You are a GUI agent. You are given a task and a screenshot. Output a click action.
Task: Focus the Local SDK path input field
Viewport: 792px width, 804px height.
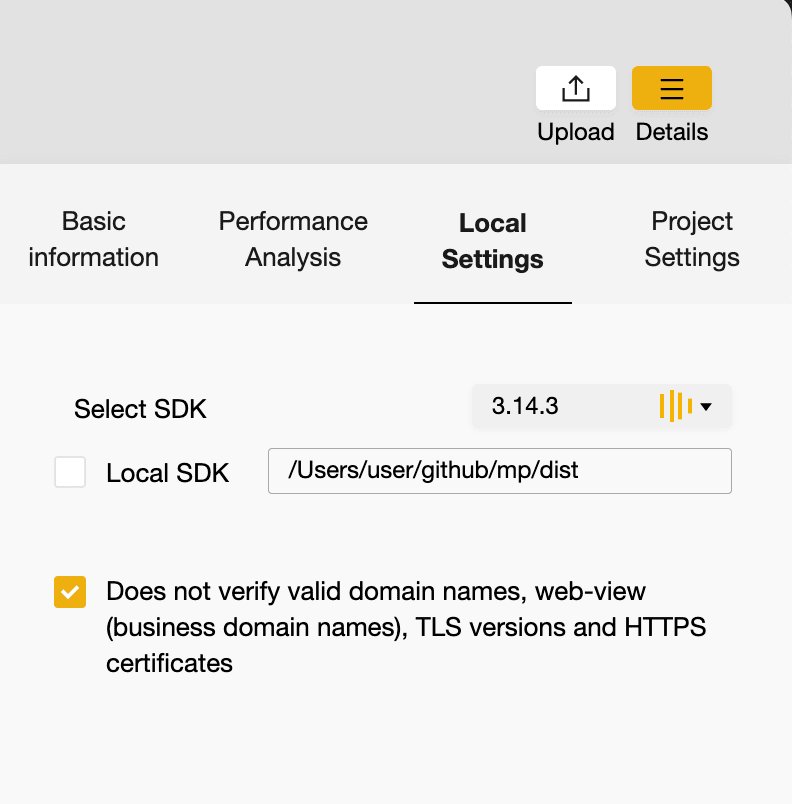[x=500, y=471]
